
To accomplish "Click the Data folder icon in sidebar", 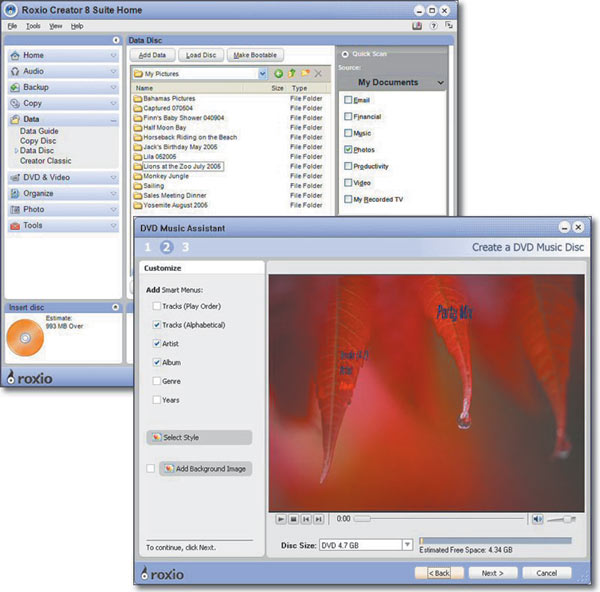I will coord(15,119).
